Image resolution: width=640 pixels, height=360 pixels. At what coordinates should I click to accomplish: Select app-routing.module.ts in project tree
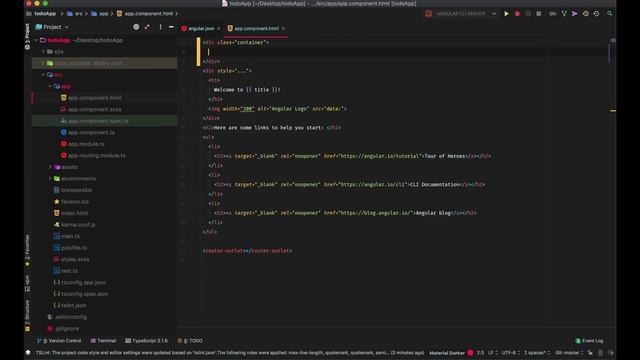pyautogui.click(x=97, y=156)
